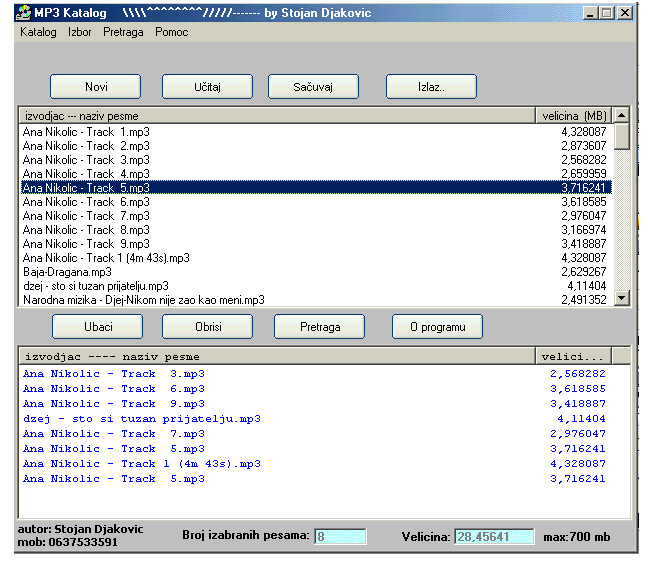This screenshot has height=563, width=648.
Task: Select 'Ana Nikolic - Track 4.mp3' in top list
Action: [x=316, y=174]
